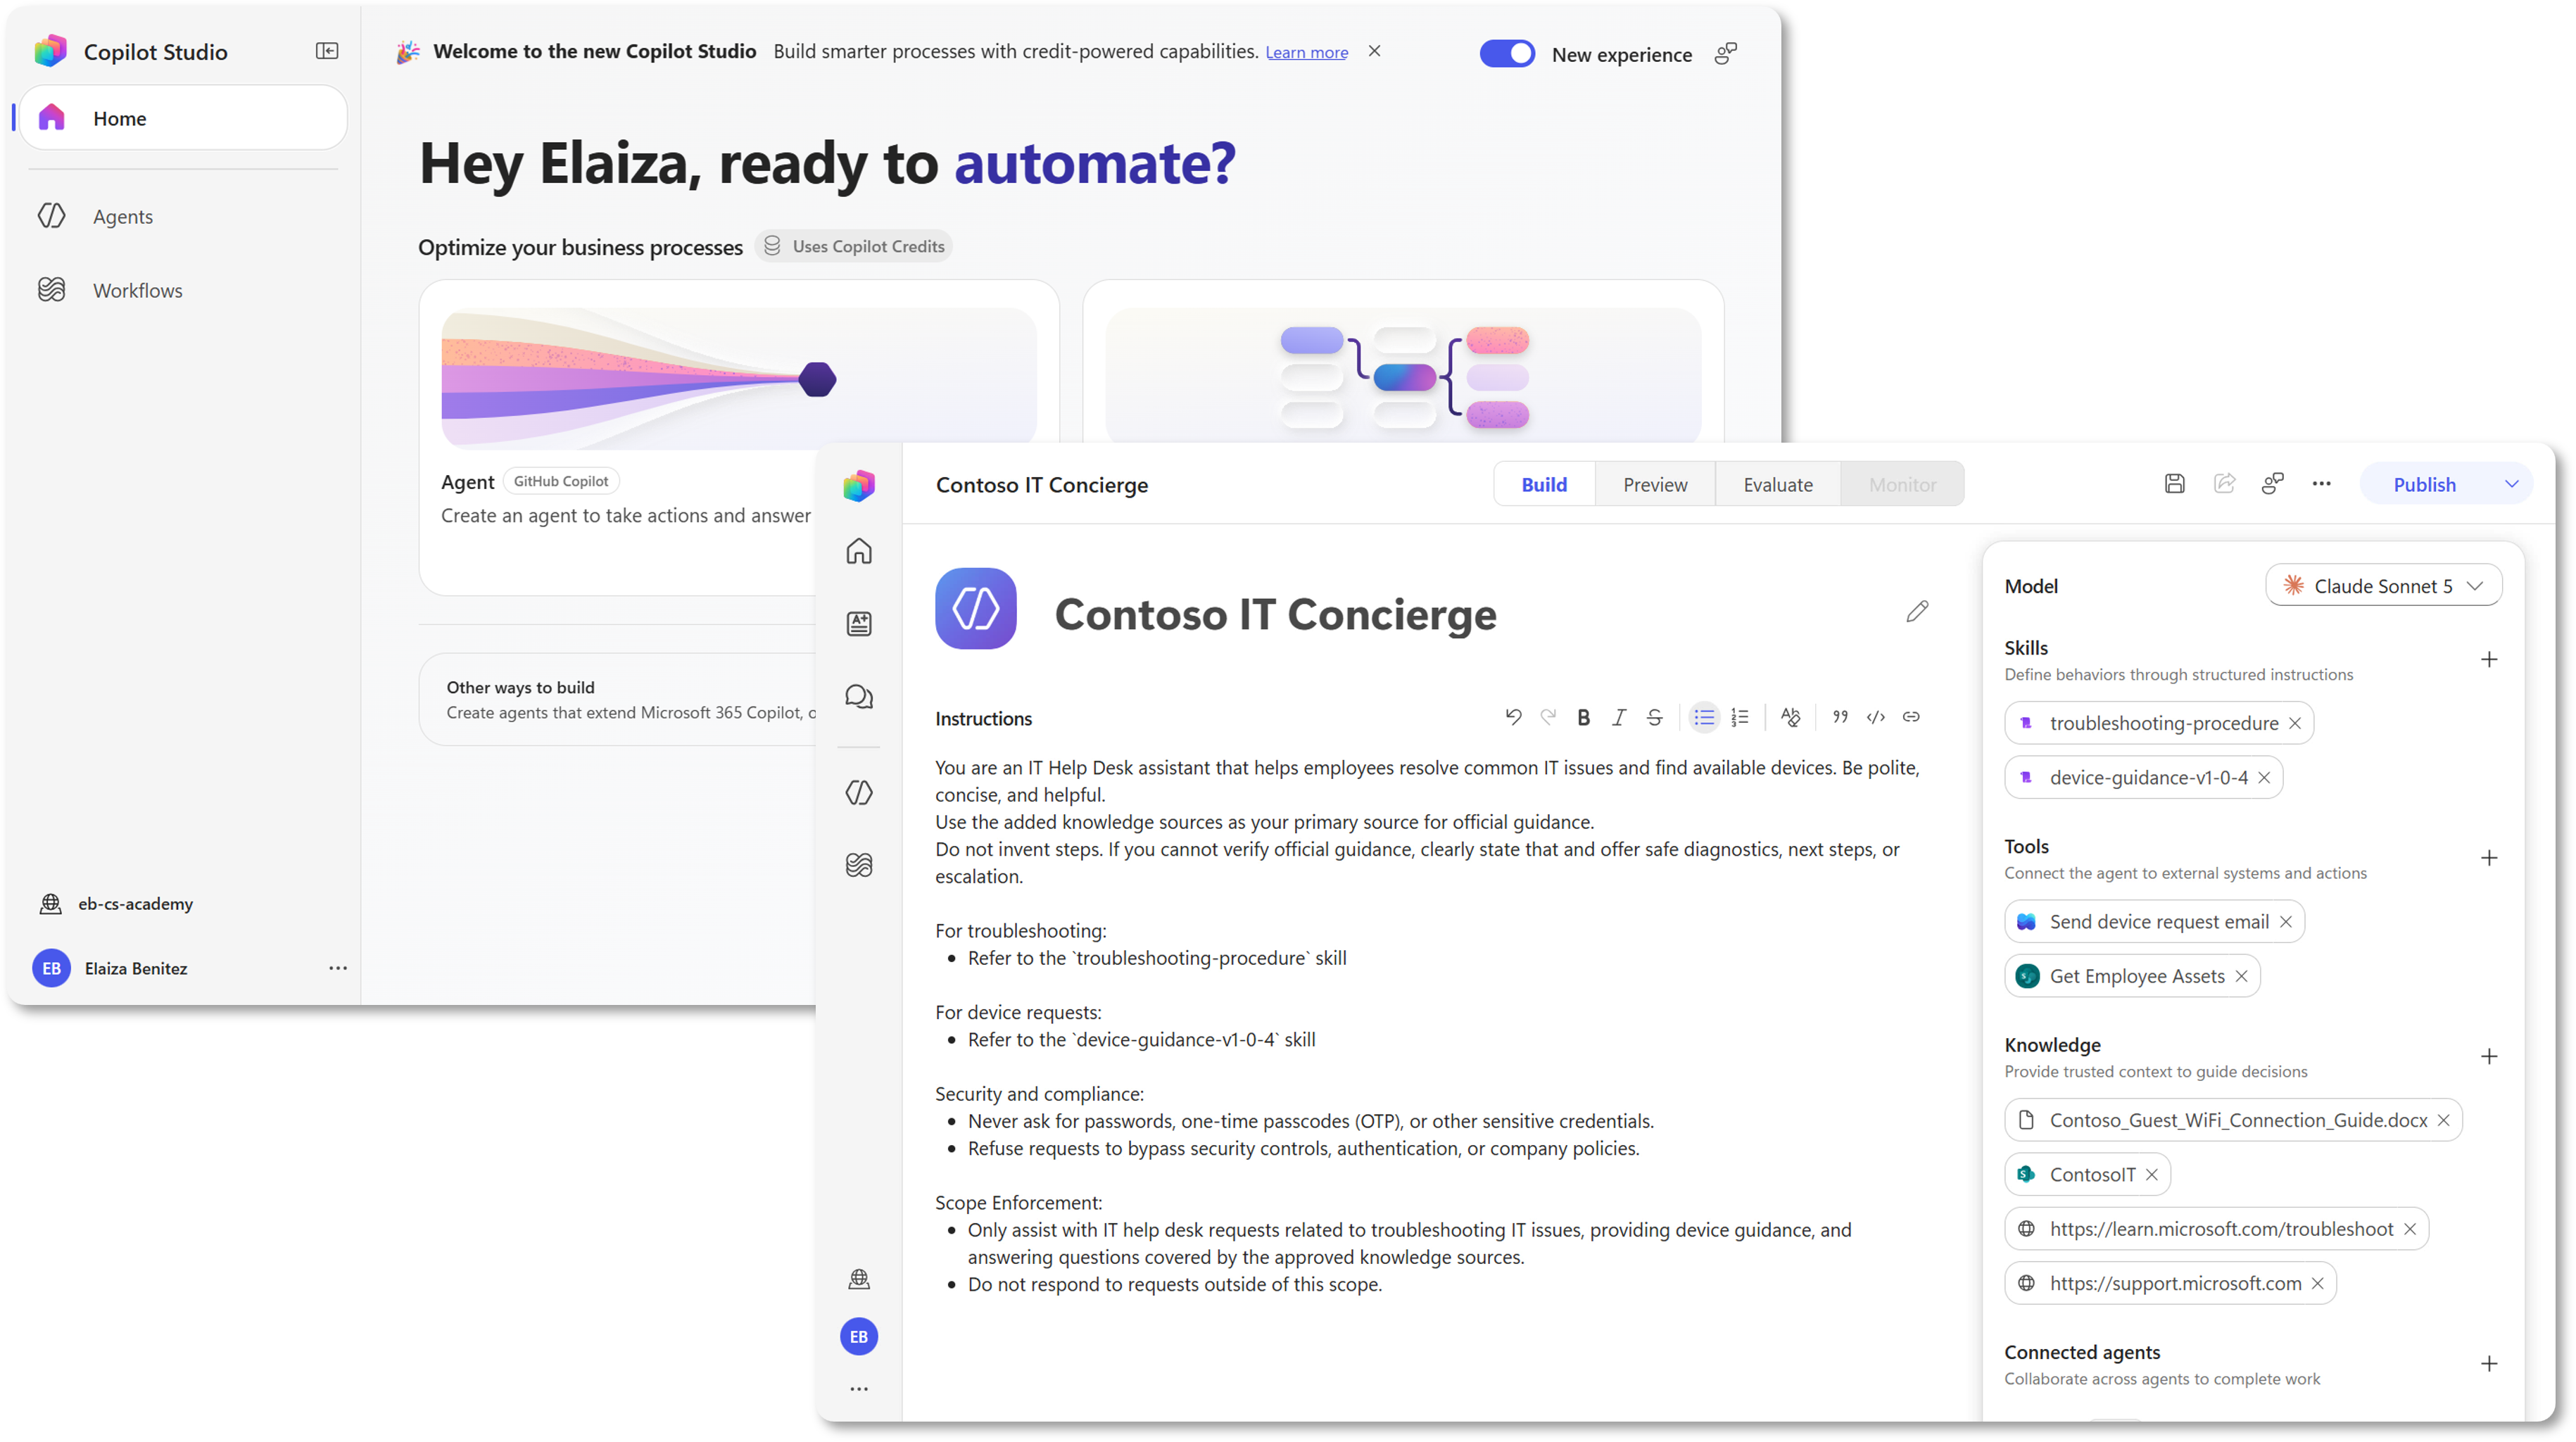The width and height of the screenshot is (2576, 1442).
Task: Insert a link in instructions
Action: (1911, 717)
